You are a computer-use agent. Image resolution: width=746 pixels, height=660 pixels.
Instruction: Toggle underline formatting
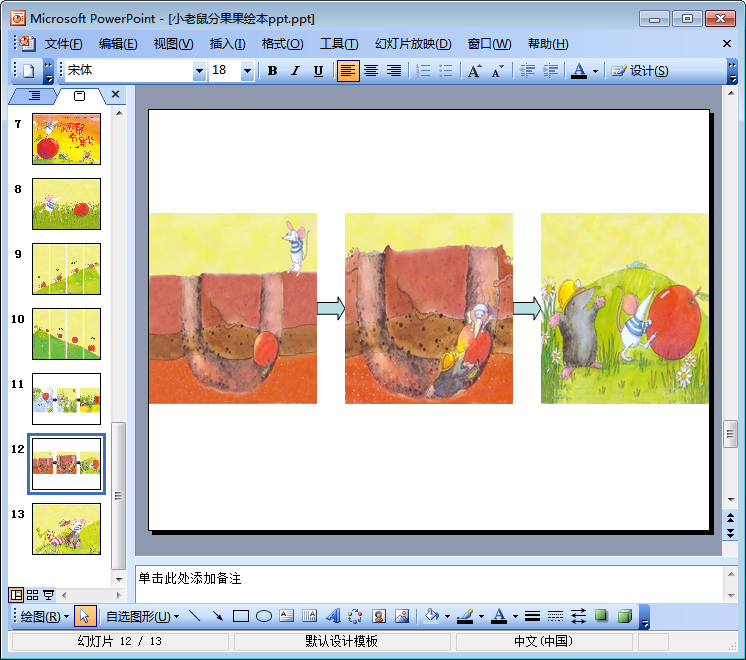pos(318,71)
